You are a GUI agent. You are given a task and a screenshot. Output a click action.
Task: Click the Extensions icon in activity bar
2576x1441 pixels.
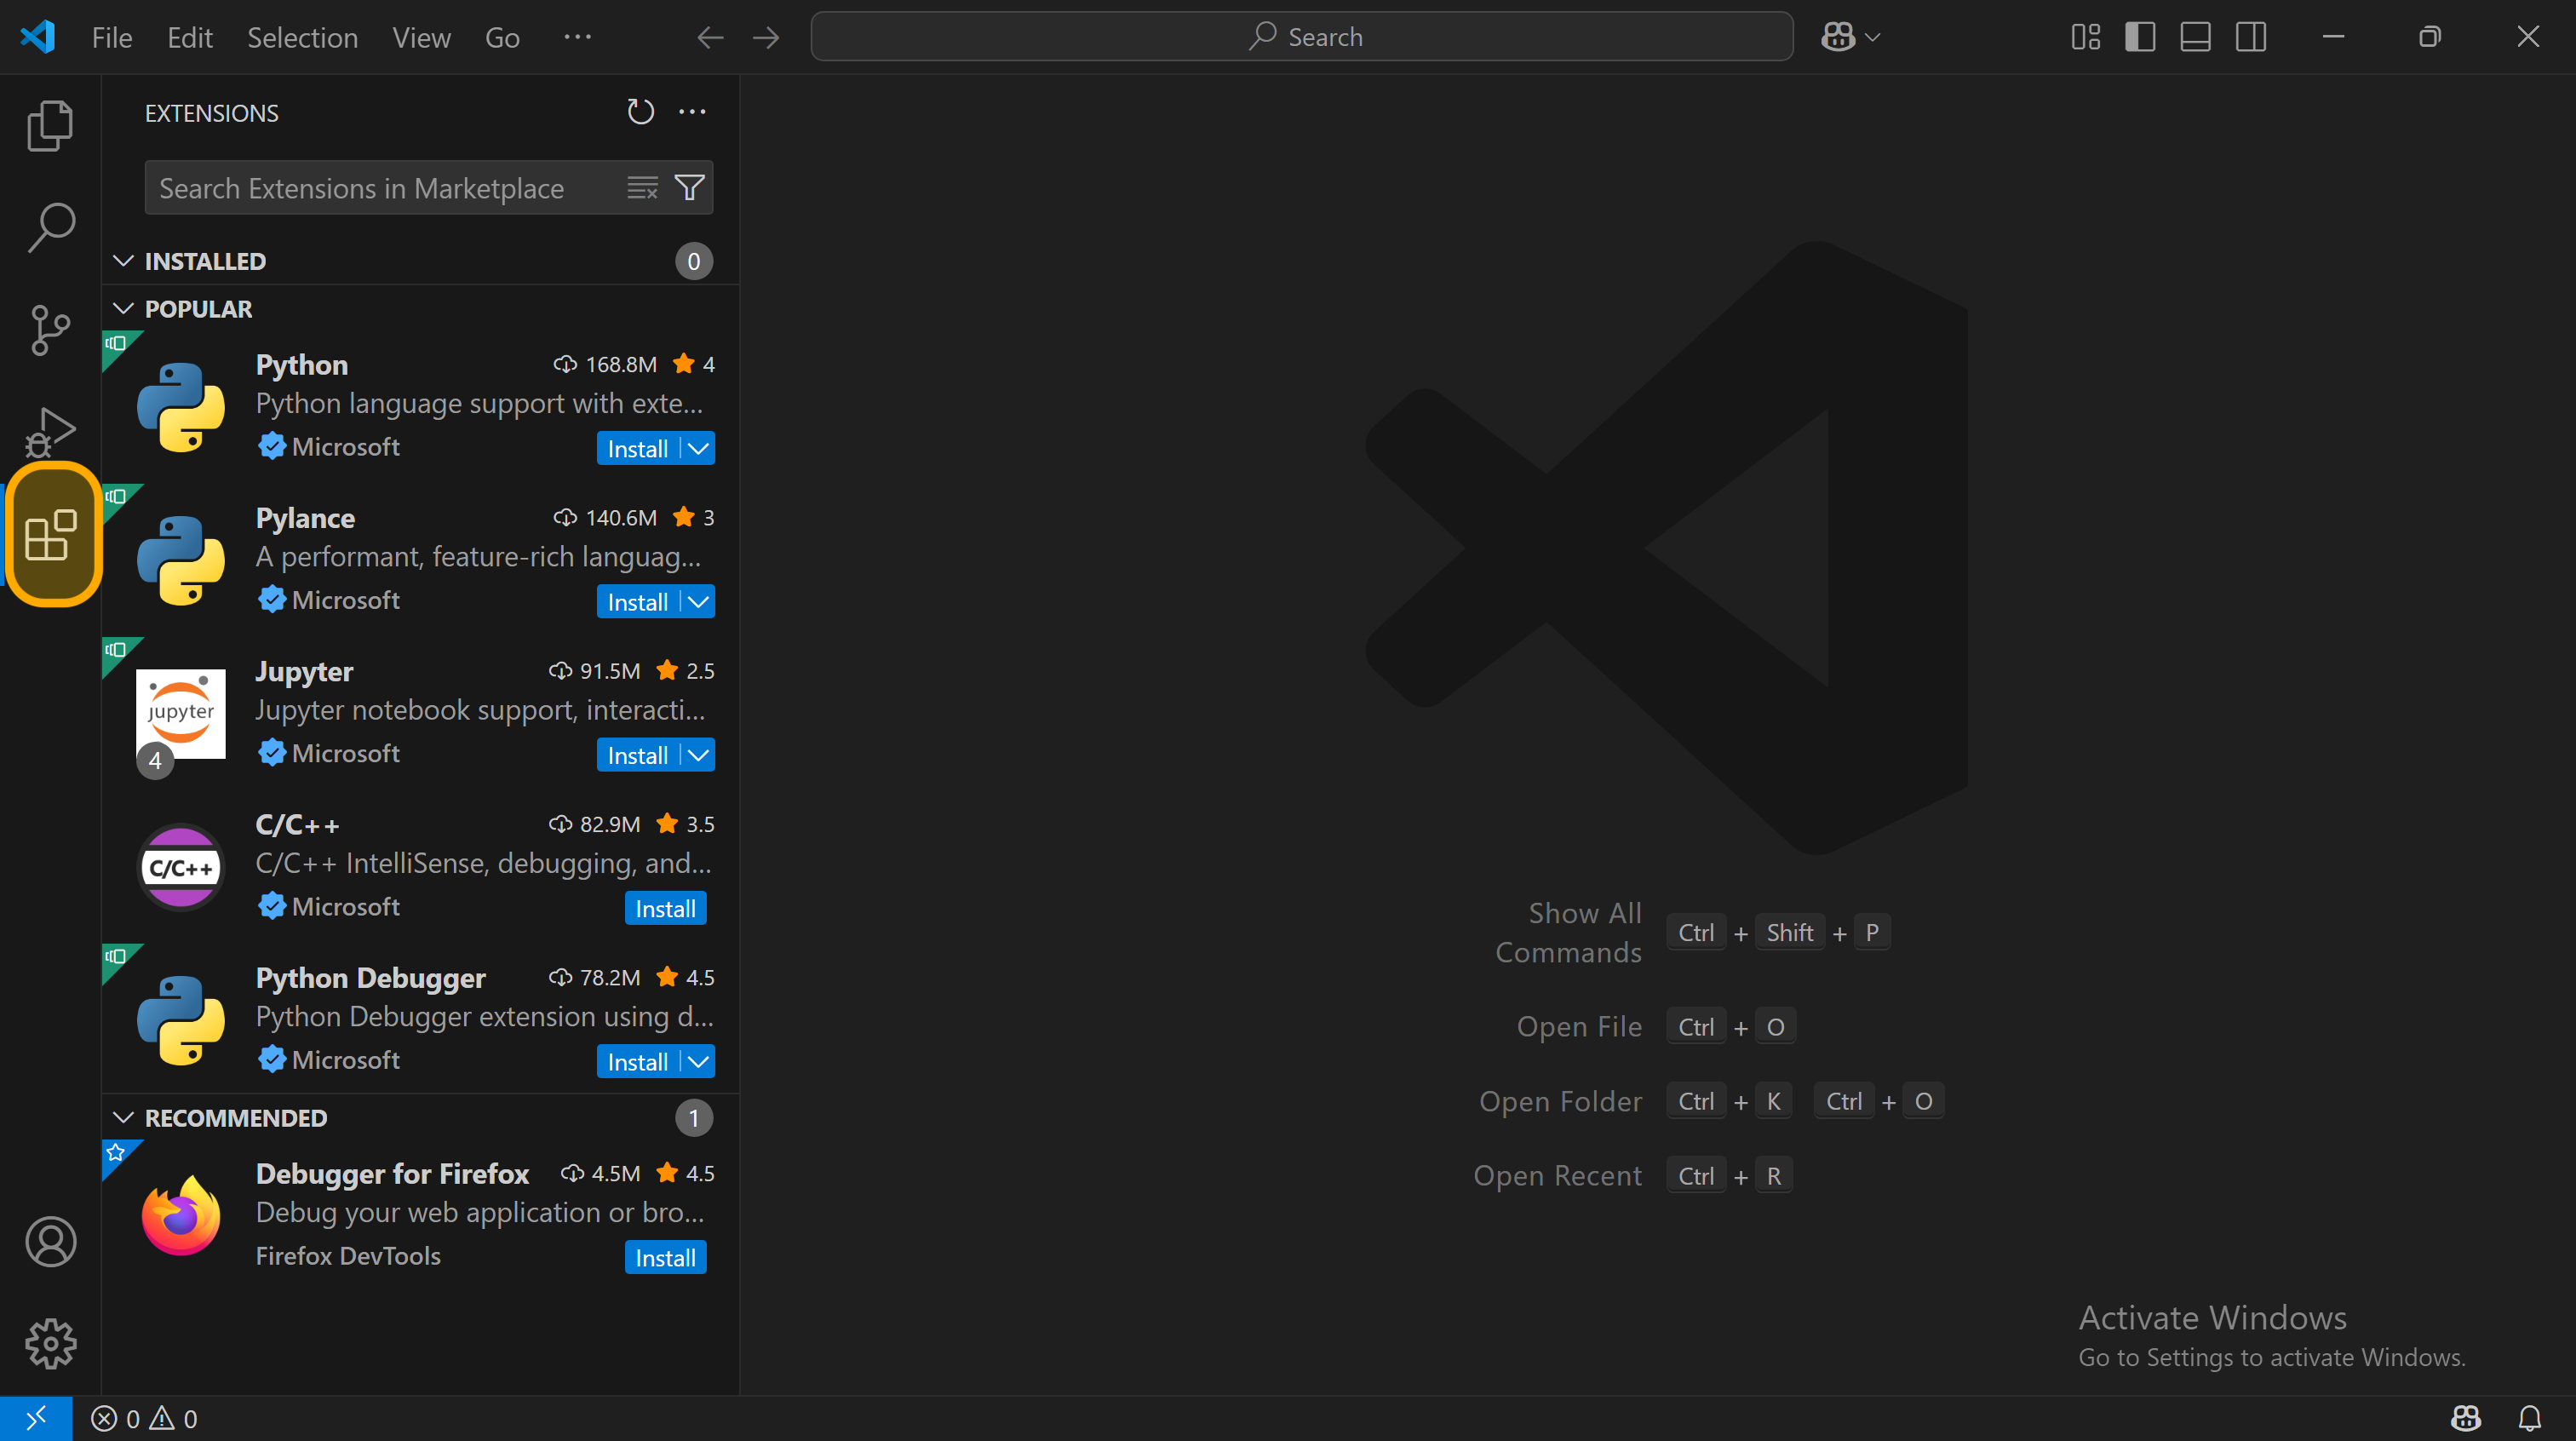click(50, 534)
